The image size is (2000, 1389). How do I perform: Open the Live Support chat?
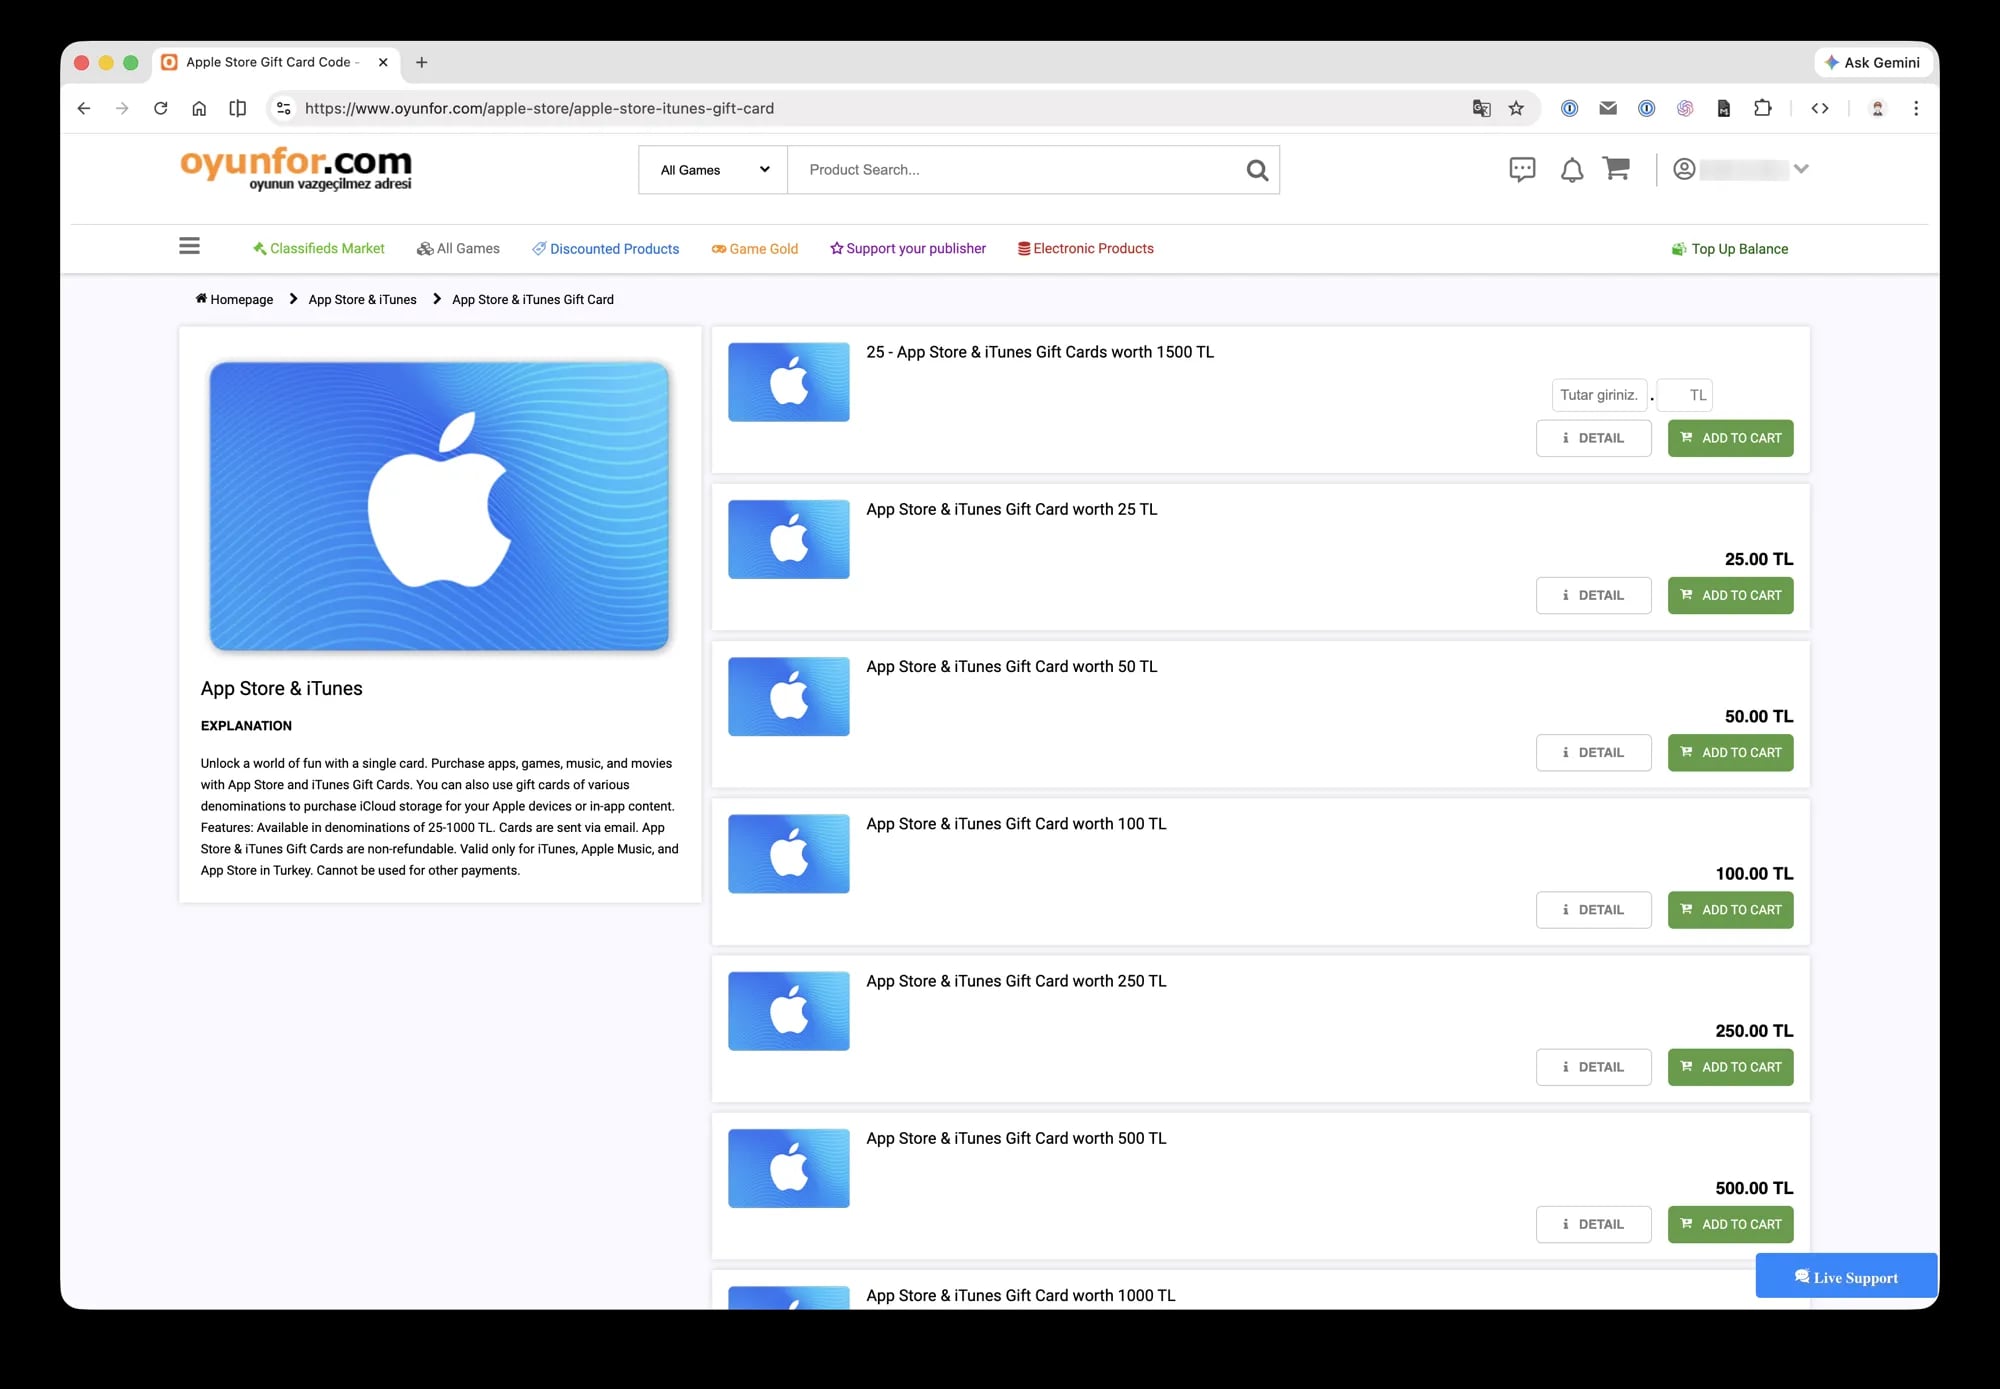[x=1846, y=1277]
